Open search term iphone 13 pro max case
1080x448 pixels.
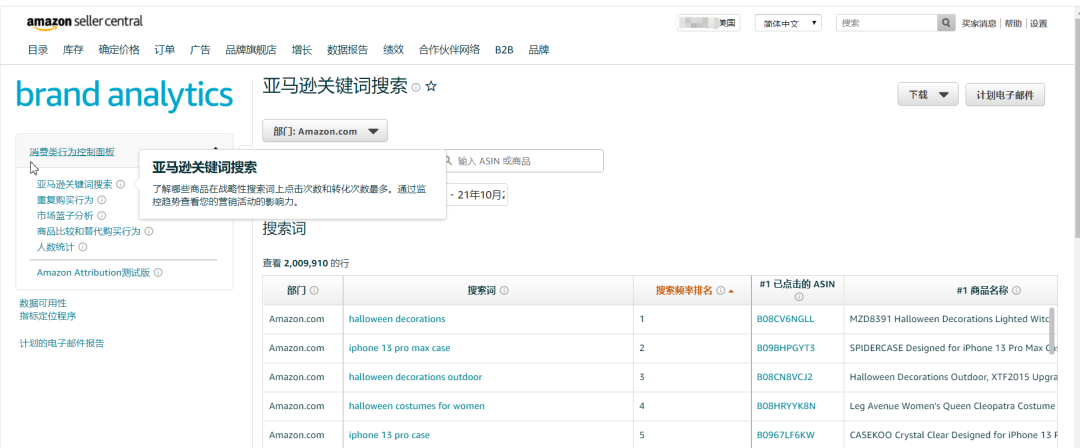[x=399, y=348]
